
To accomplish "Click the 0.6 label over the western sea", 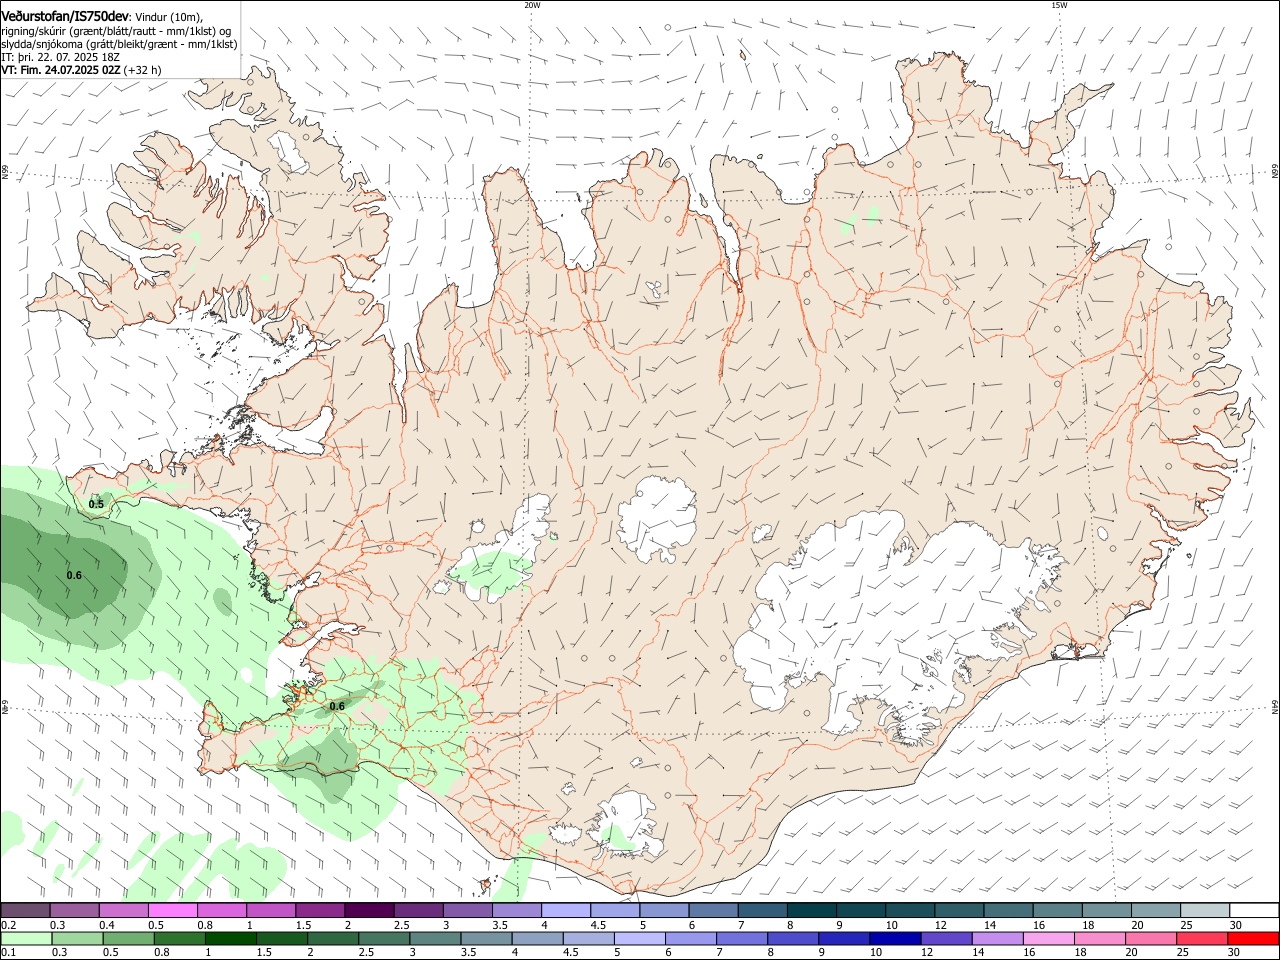I will (74, 575).
